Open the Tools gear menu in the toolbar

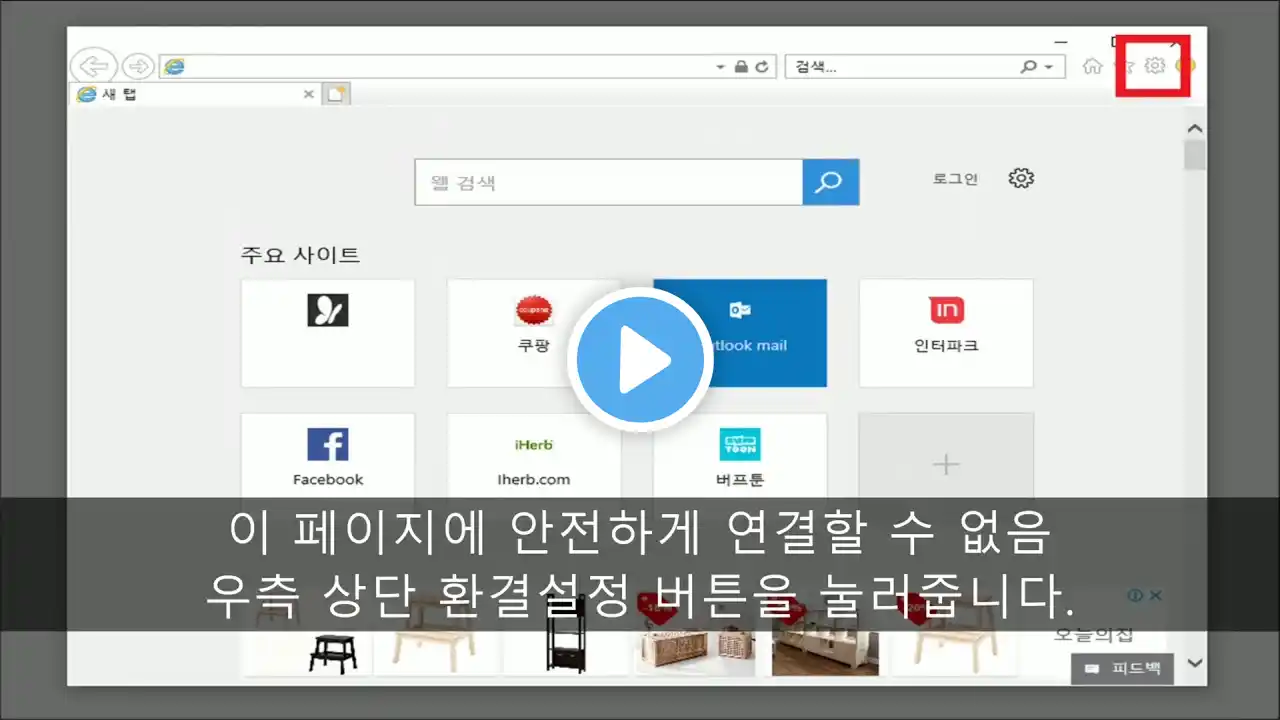coord(1155,66)
